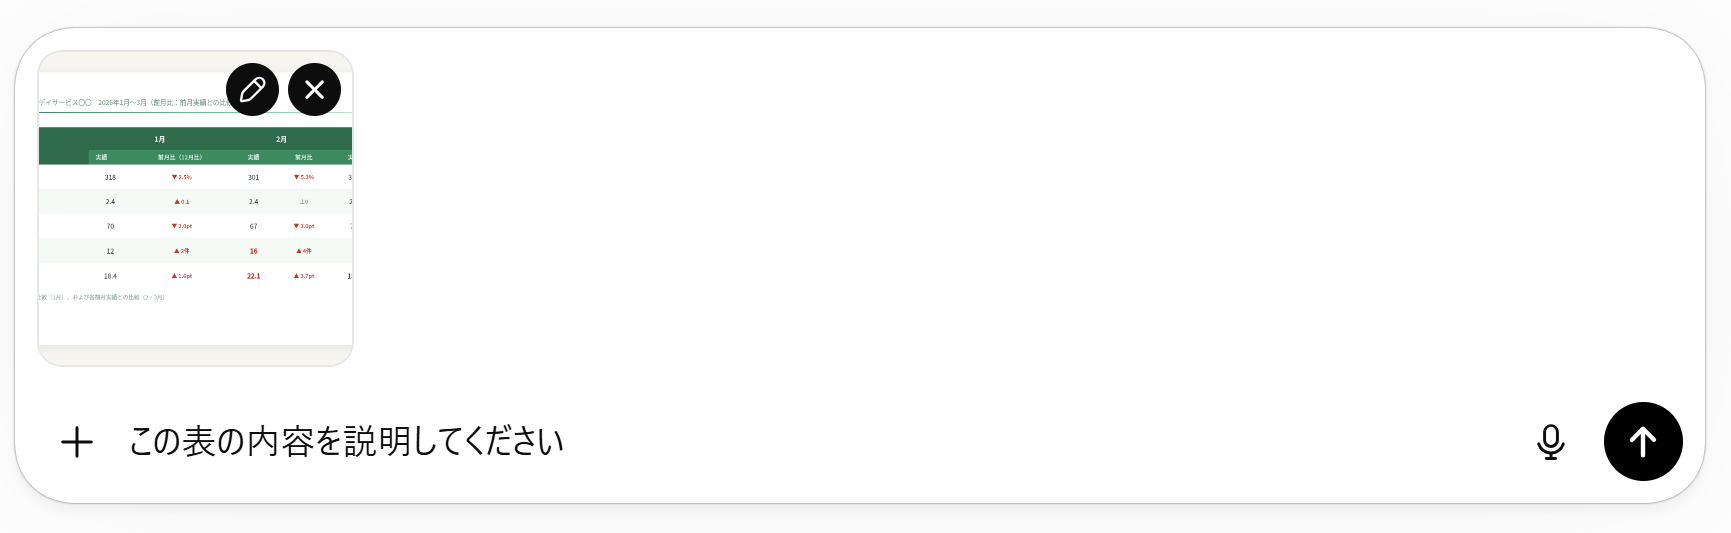
Task: Send the message with the up-arrow button
Action: 1642,442
